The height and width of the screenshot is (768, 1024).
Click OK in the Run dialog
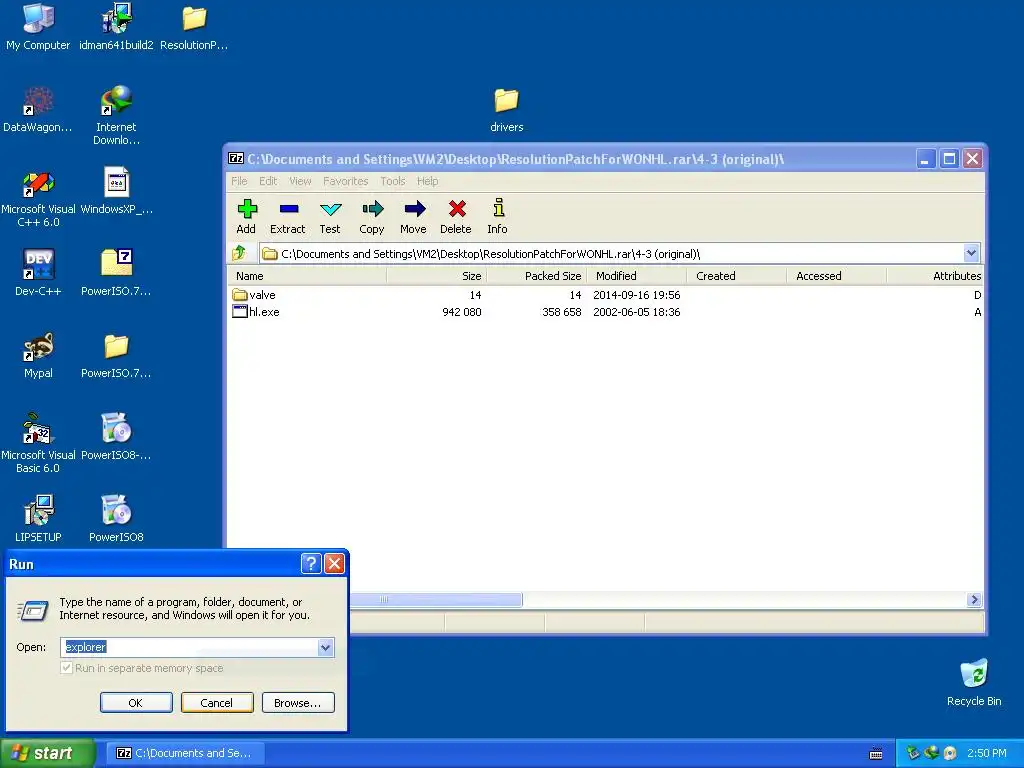coord(136,703)
